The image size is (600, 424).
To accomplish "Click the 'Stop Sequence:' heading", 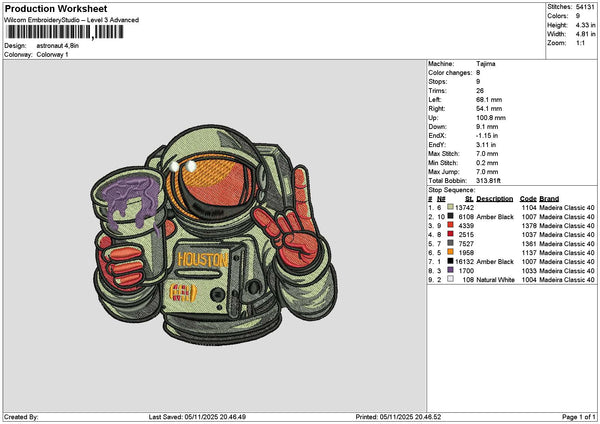I will click(x=452, y=190).
